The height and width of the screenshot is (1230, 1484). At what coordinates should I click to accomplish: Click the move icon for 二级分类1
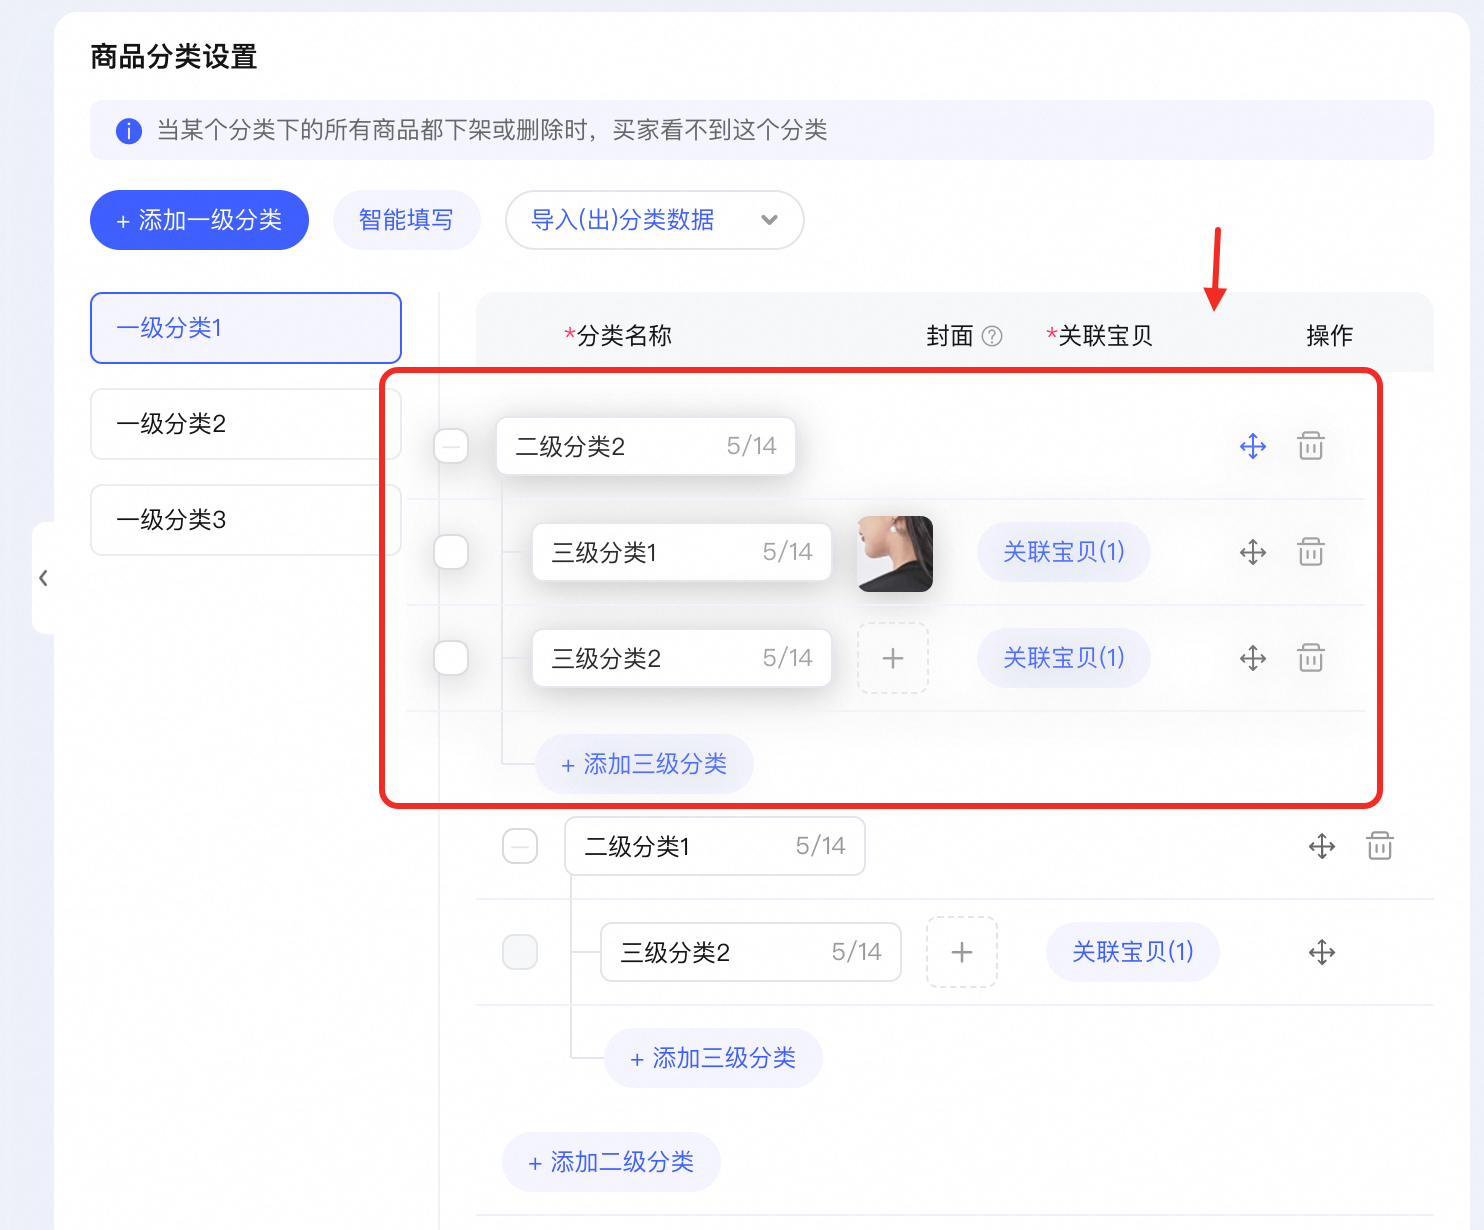pos(1322,846)
